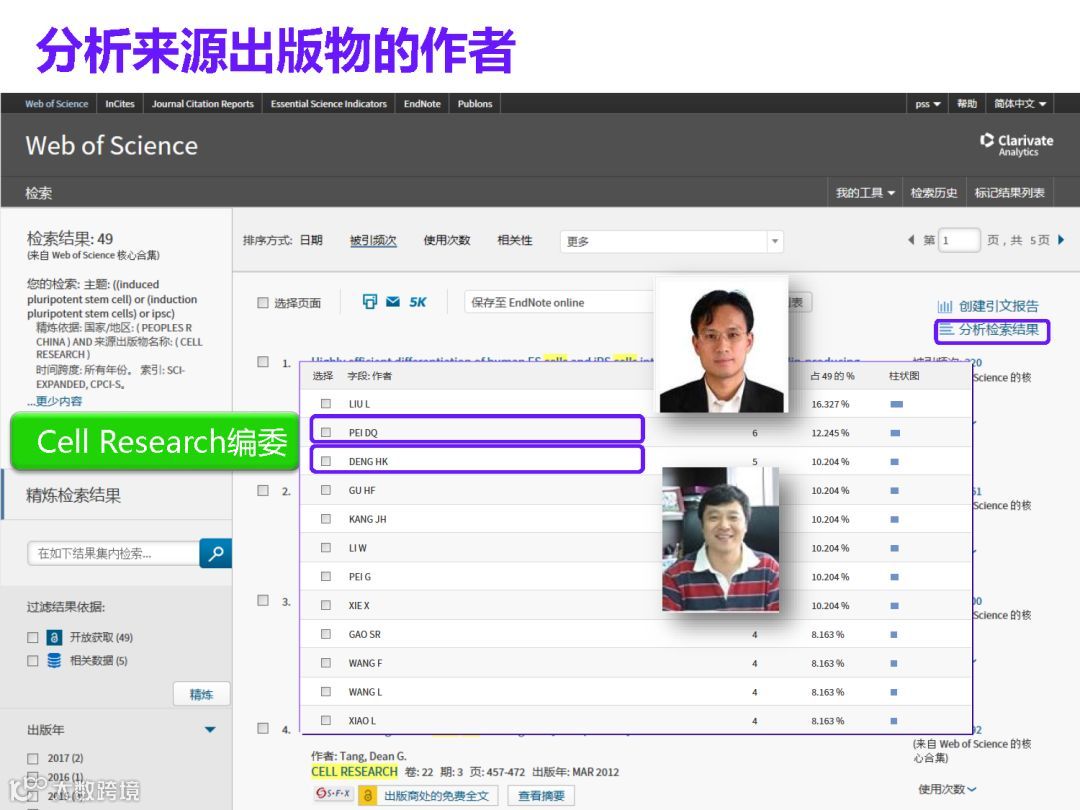
Task: Toggle the 相关数据 (5) filter checkbox
Action: (x=32, y=661)
